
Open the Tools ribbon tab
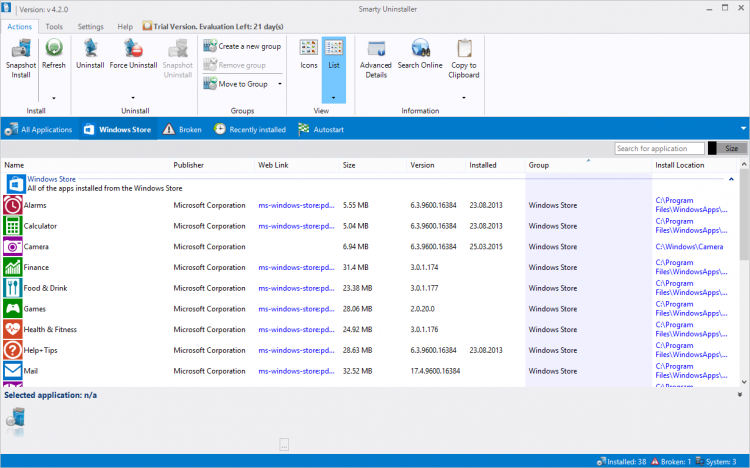[54, 27]
